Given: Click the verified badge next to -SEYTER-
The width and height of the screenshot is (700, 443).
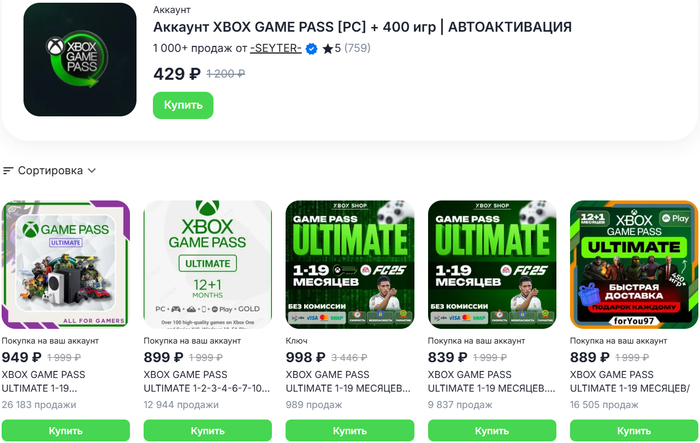Looking at the screenshot, I should pos(311,49).
